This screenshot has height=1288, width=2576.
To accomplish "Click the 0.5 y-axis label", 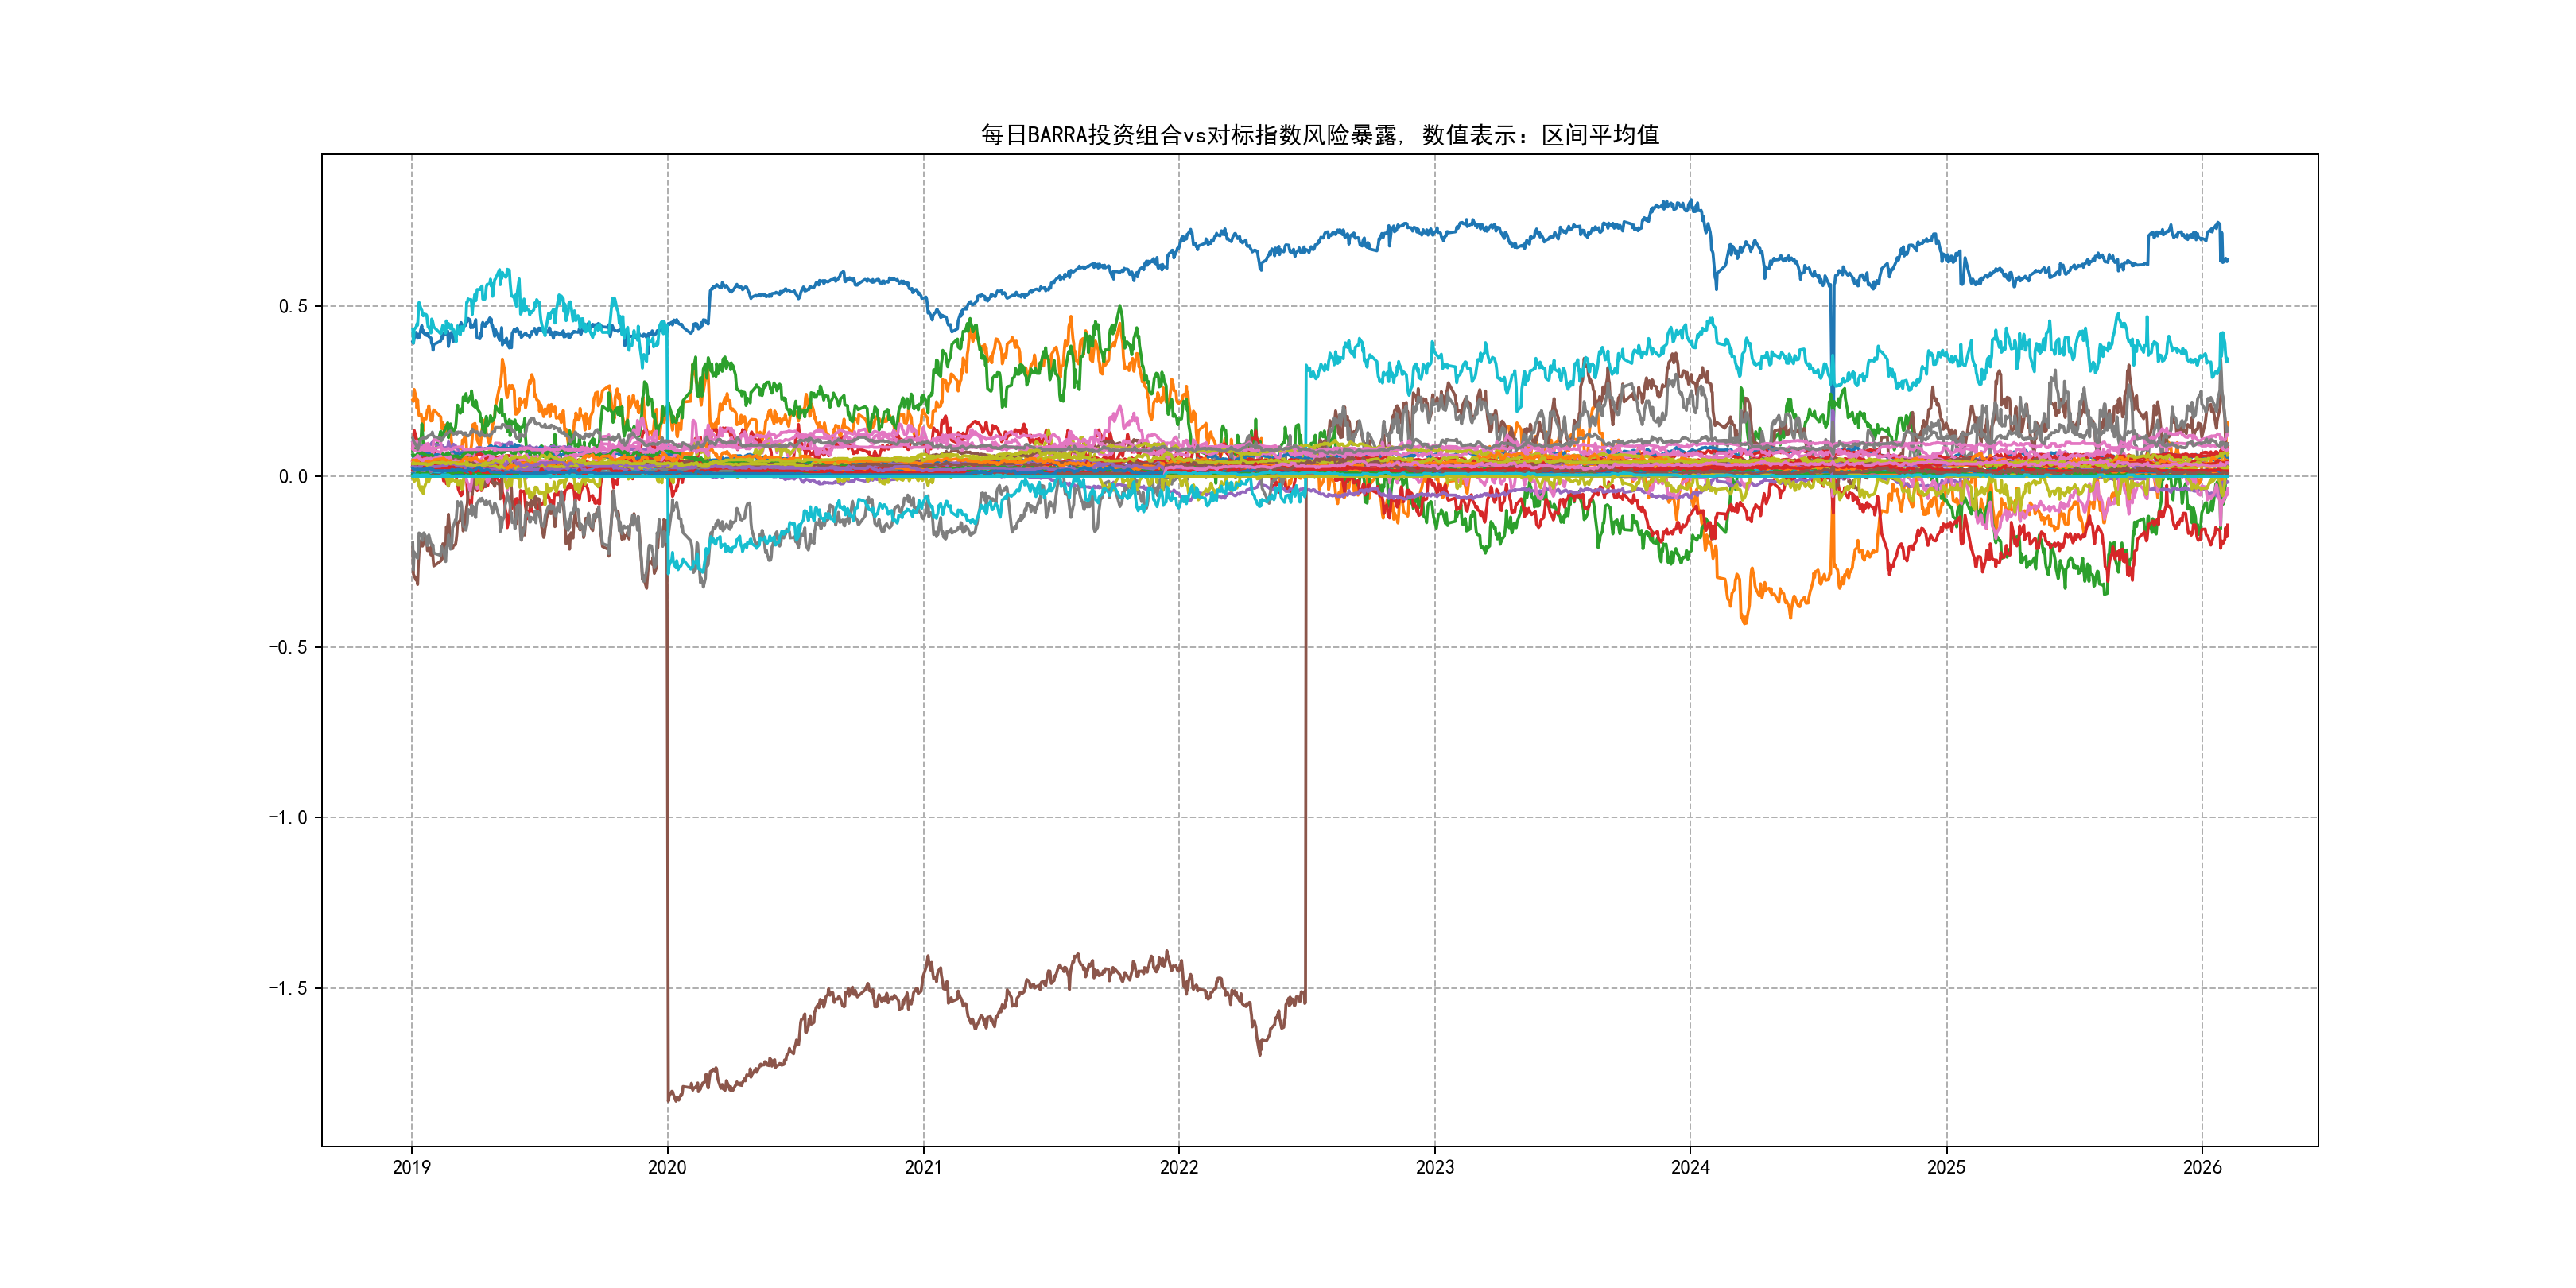I will 293,306.
